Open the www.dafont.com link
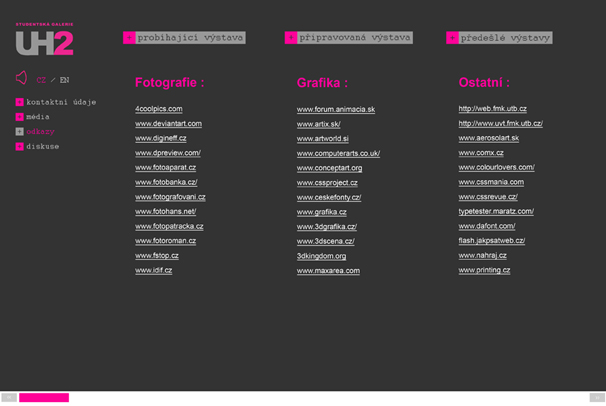This screenshot has height=406, width=606. tap(491, 226)
